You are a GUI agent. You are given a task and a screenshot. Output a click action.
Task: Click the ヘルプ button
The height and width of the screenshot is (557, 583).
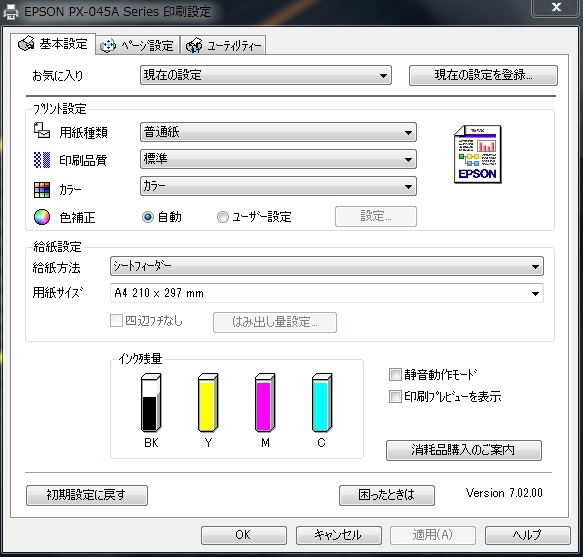[528, 535]
